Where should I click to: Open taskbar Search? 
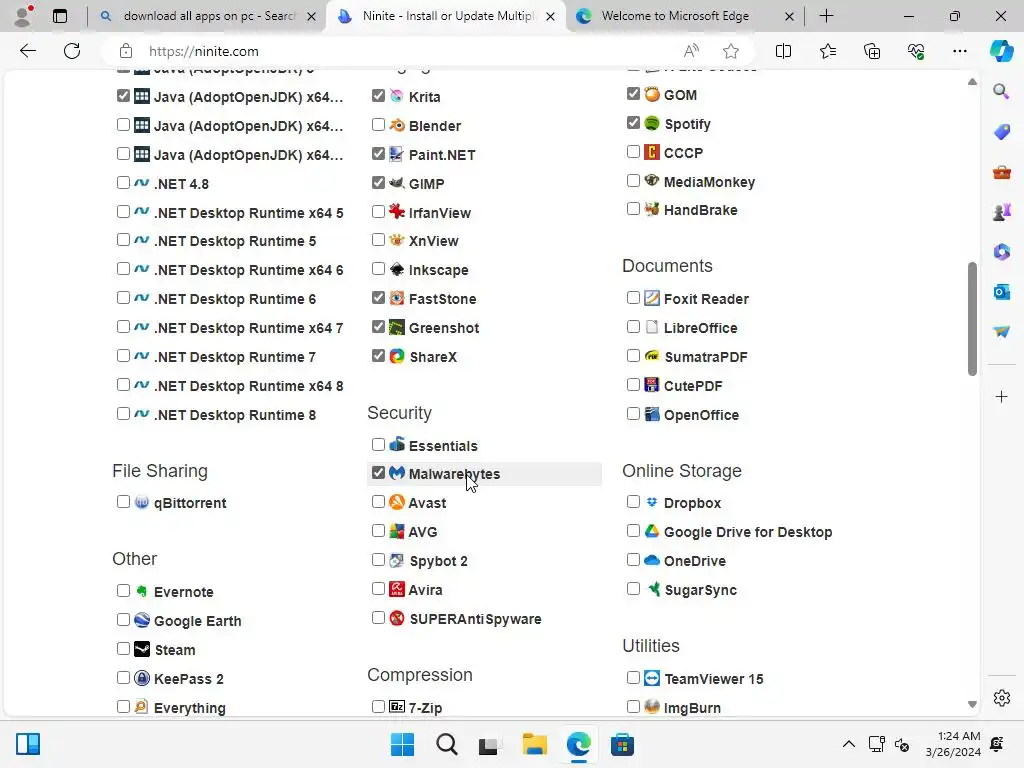coord(447,744)
